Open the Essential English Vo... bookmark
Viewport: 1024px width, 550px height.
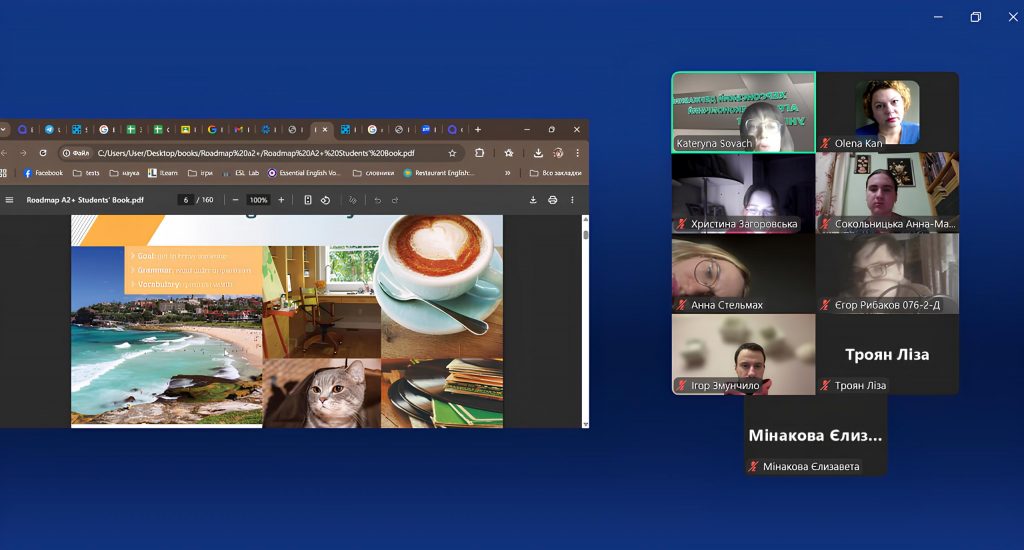pyautogui.click(x=303, y=173)
